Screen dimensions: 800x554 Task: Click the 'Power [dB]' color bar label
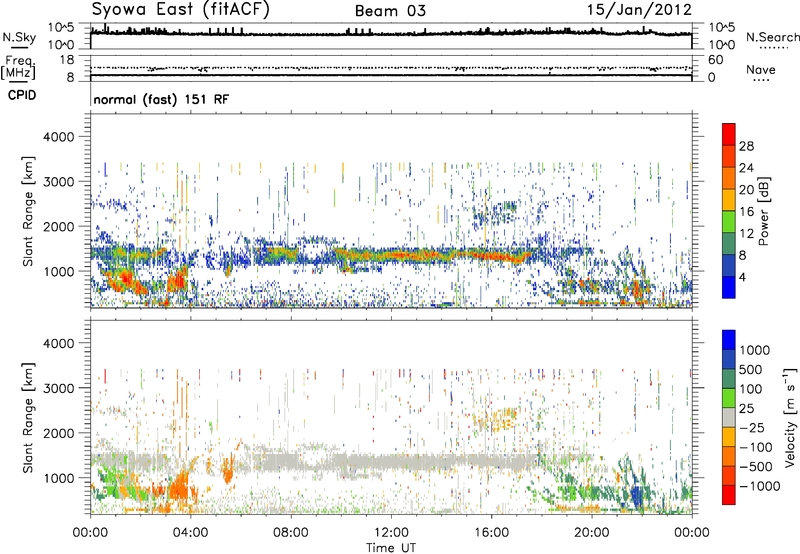pos(763,211)
